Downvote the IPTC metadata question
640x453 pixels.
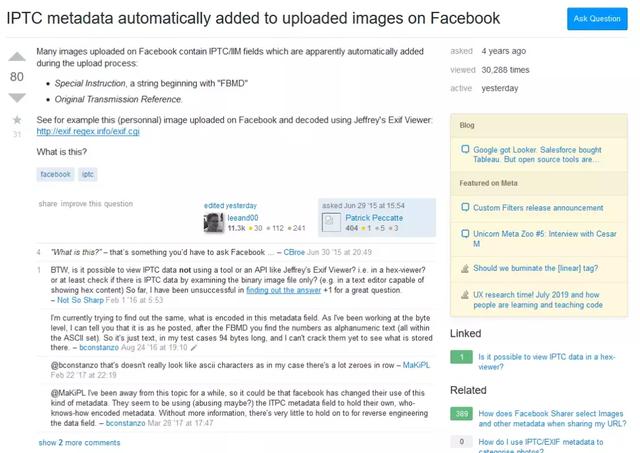[x=17, y=97]
